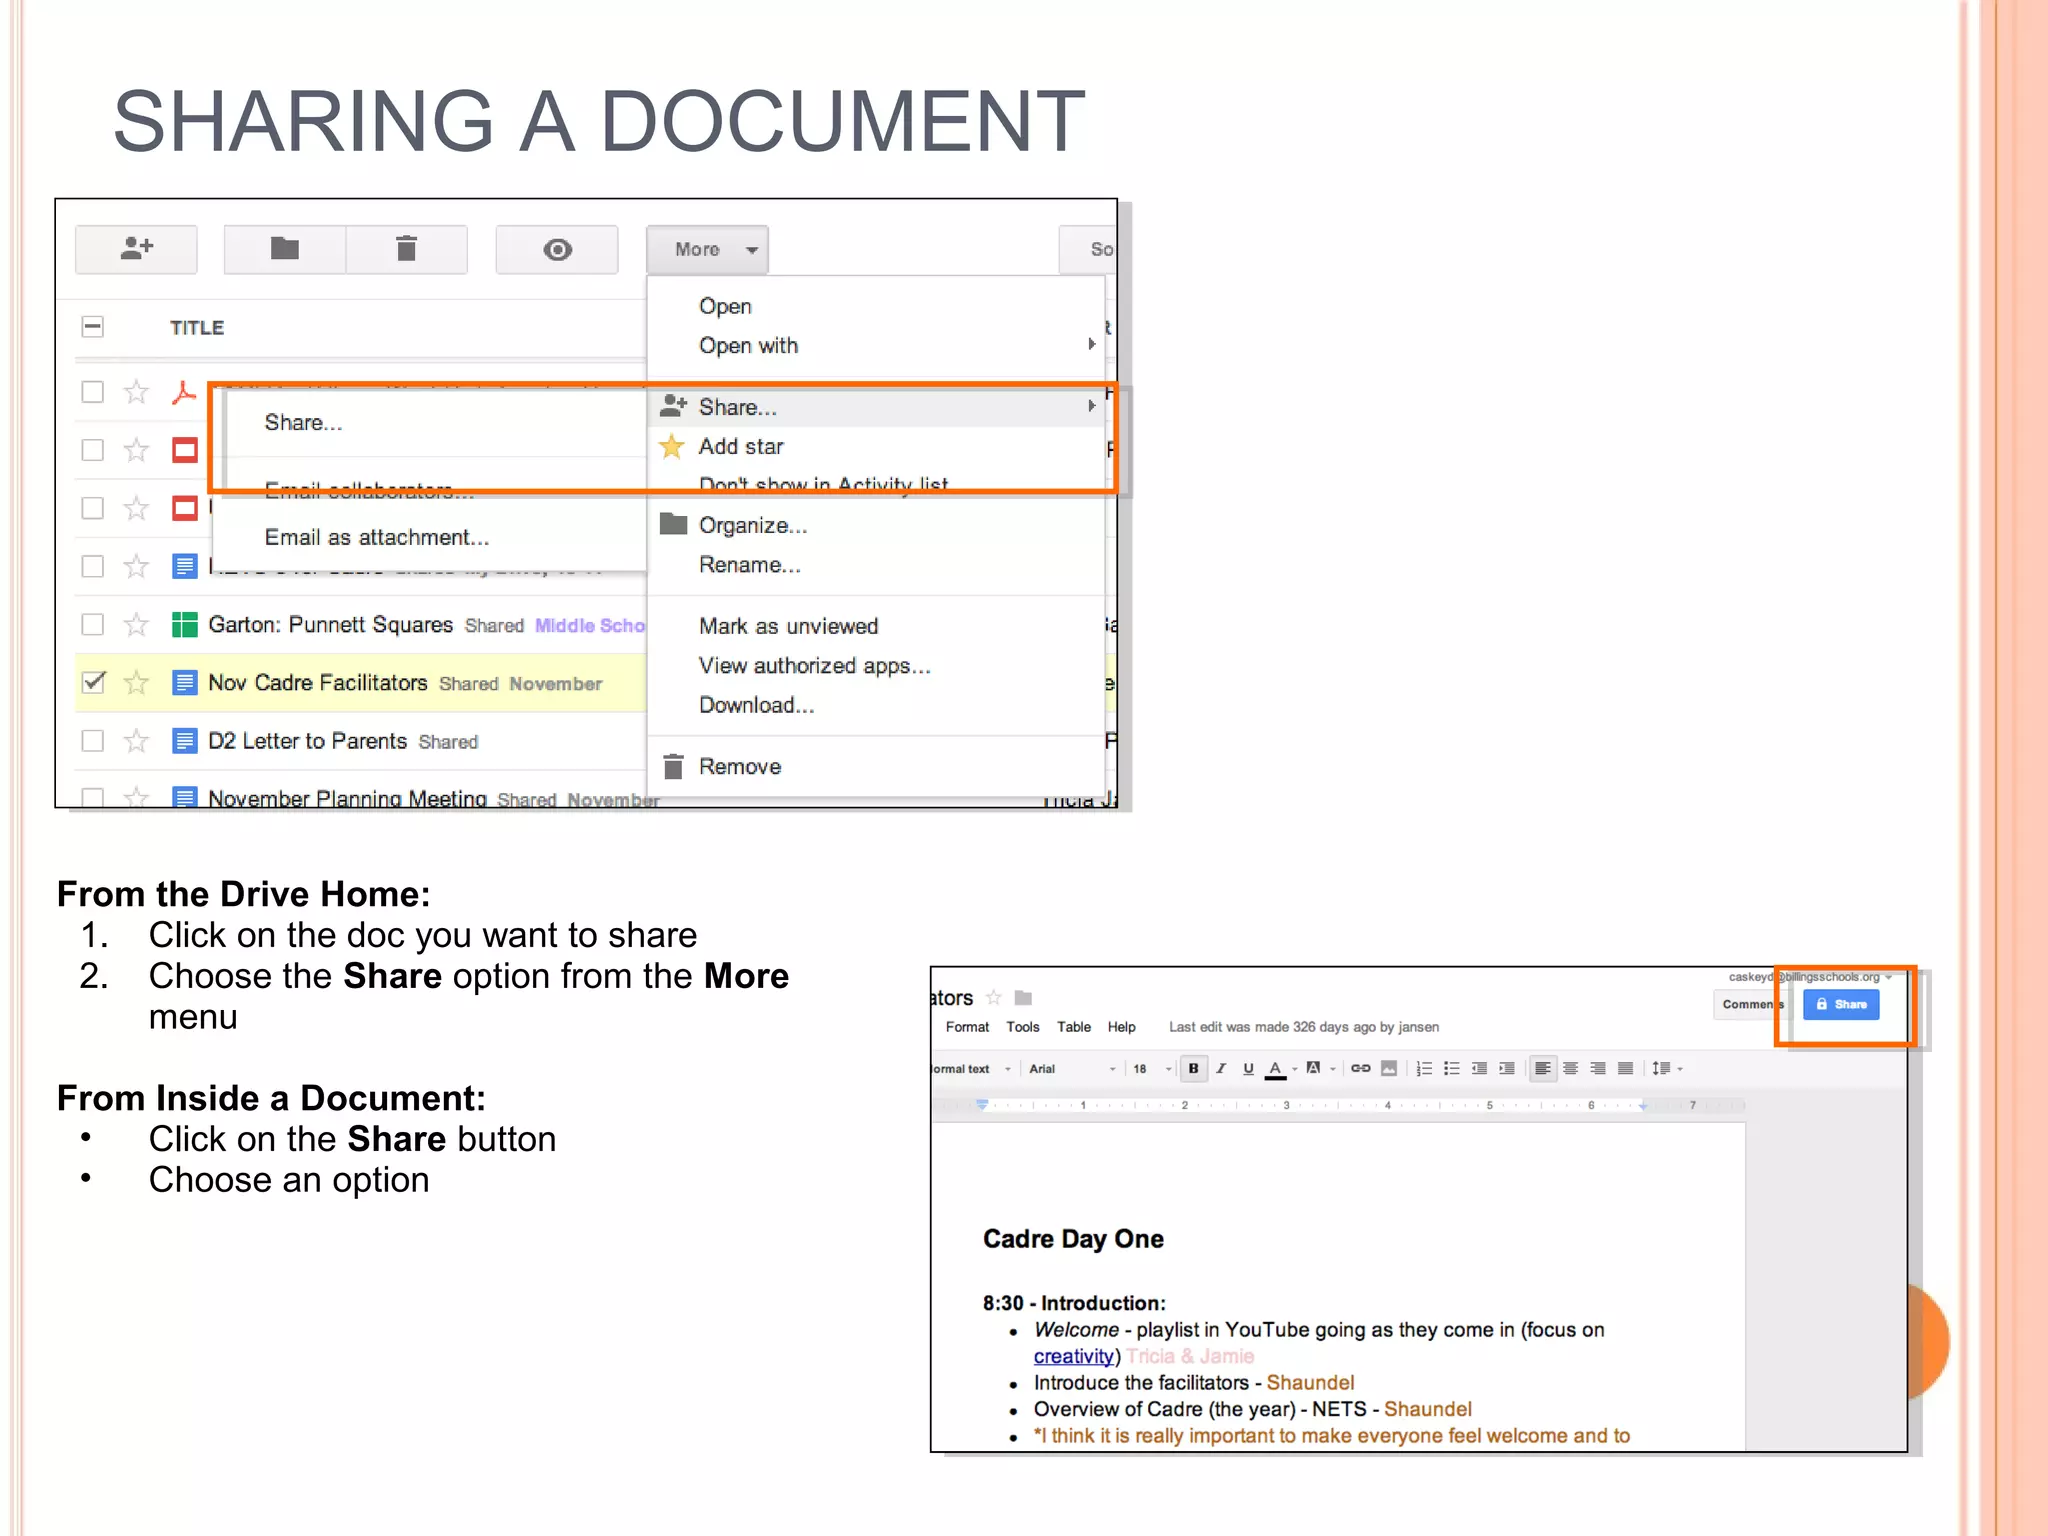
Task: Select center align in document toolbar
Action: (x=1571, y=1068)
